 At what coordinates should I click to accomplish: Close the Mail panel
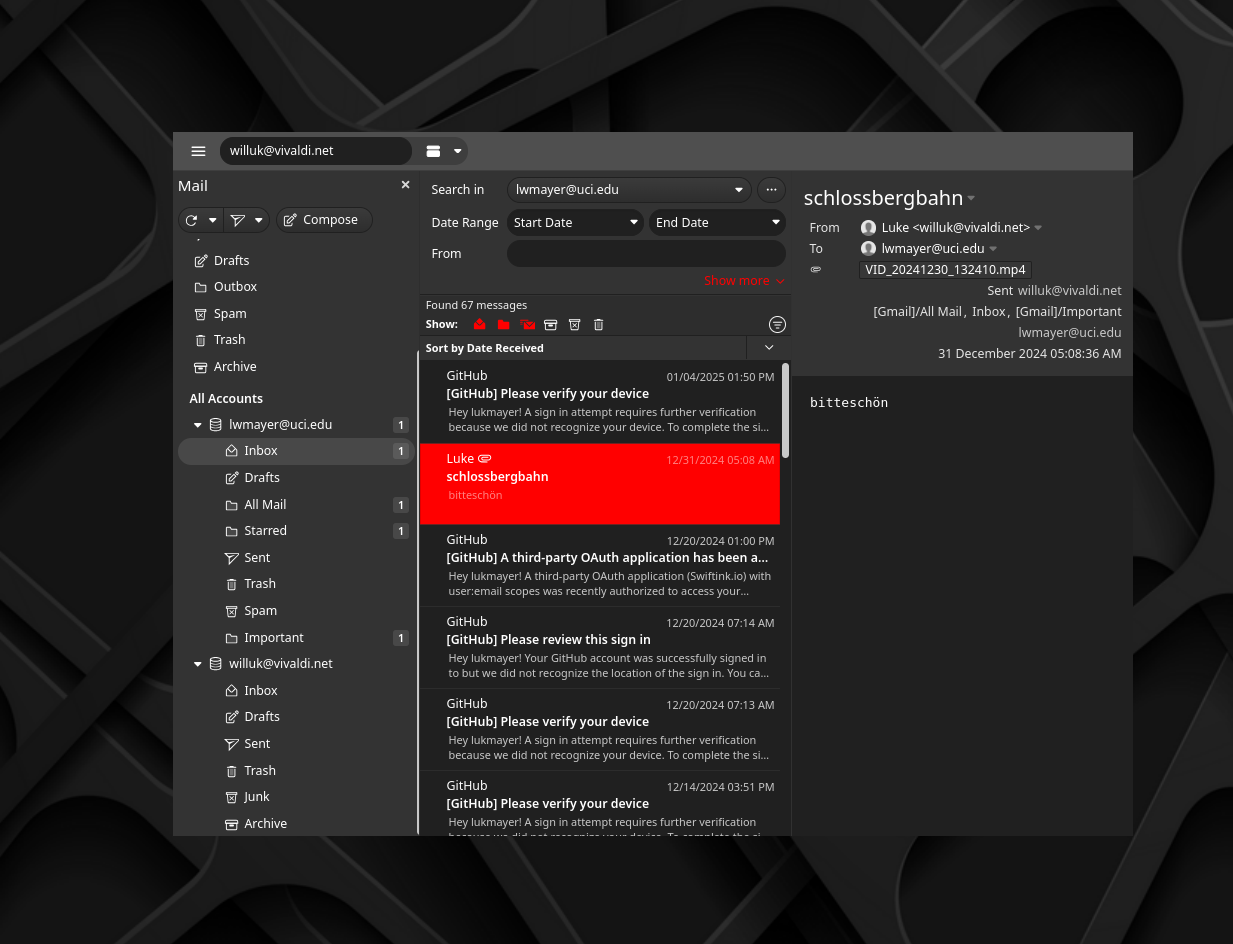click(405, 185)
